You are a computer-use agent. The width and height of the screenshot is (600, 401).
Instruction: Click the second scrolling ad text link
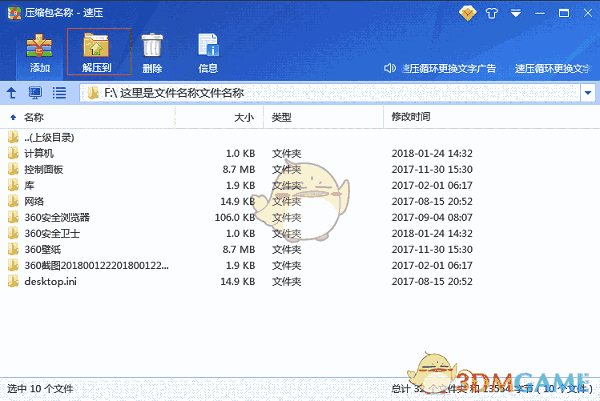(x=552, y=68)
